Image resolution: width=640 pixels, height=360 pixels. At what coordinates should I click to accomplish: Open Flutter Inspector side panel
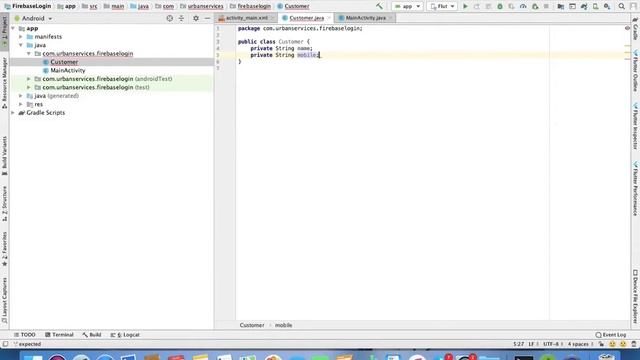click(636, 126)
